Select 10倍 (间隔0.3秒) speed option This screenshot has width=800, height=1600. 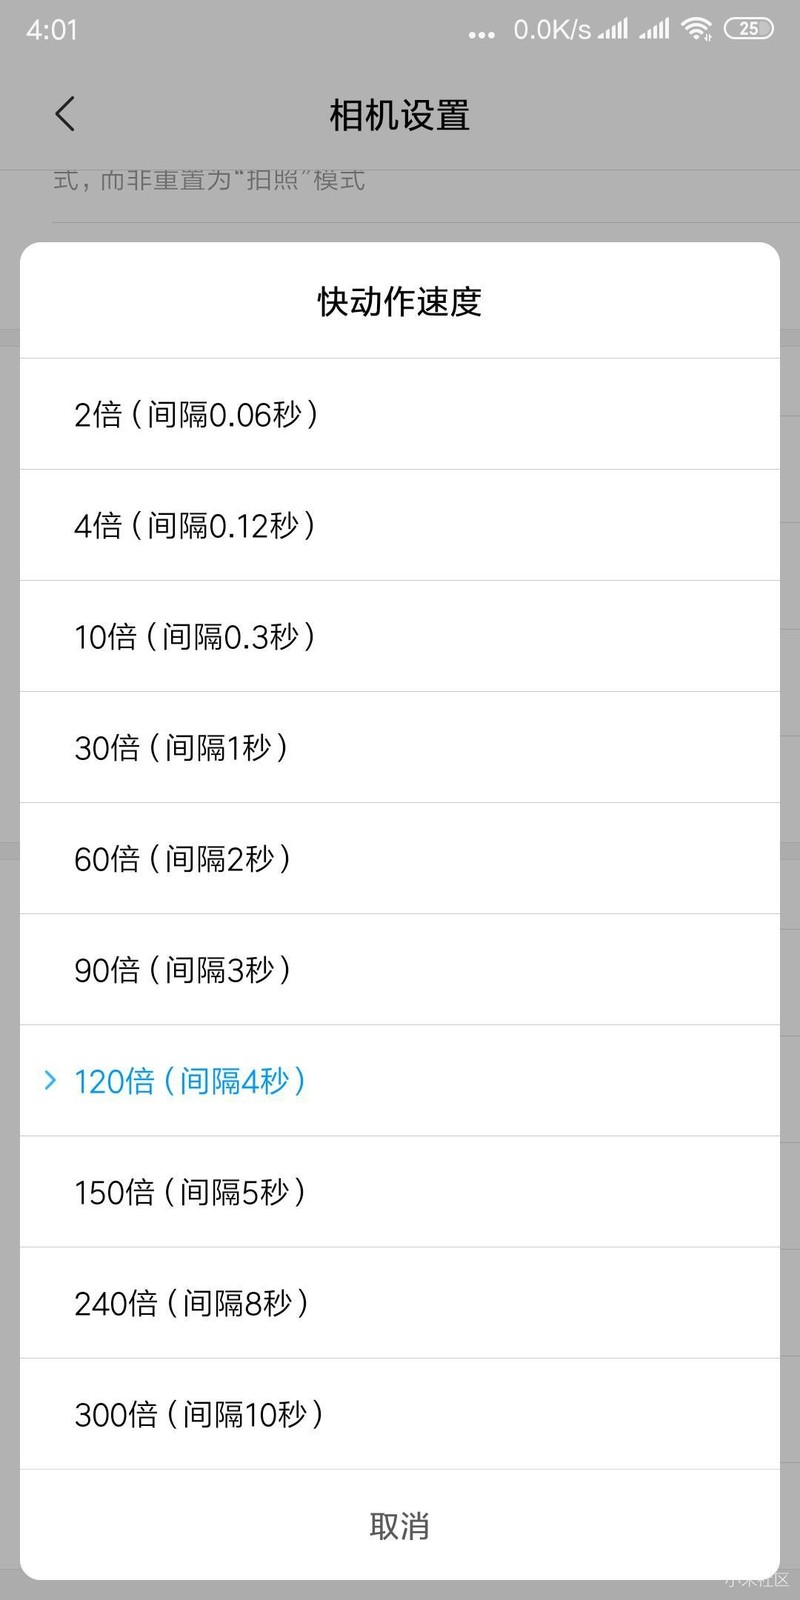tap(400, 636)
